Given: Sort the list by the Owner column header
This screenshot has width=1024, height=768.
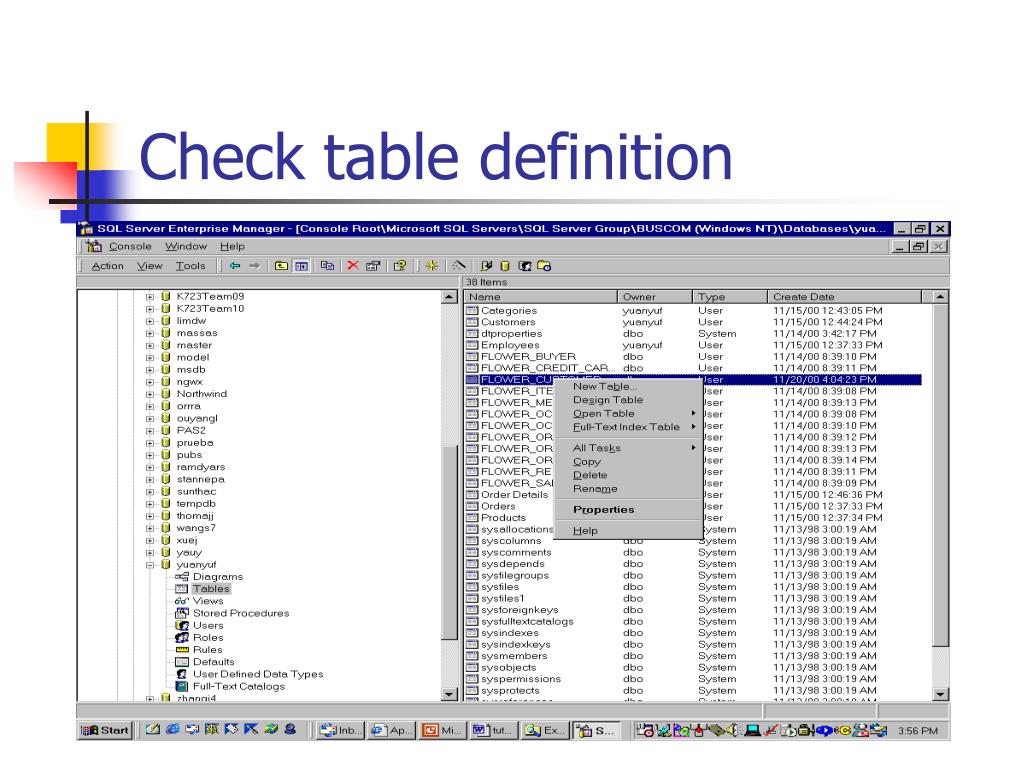Looking at the screenshot, I should [x=654, y=296].
